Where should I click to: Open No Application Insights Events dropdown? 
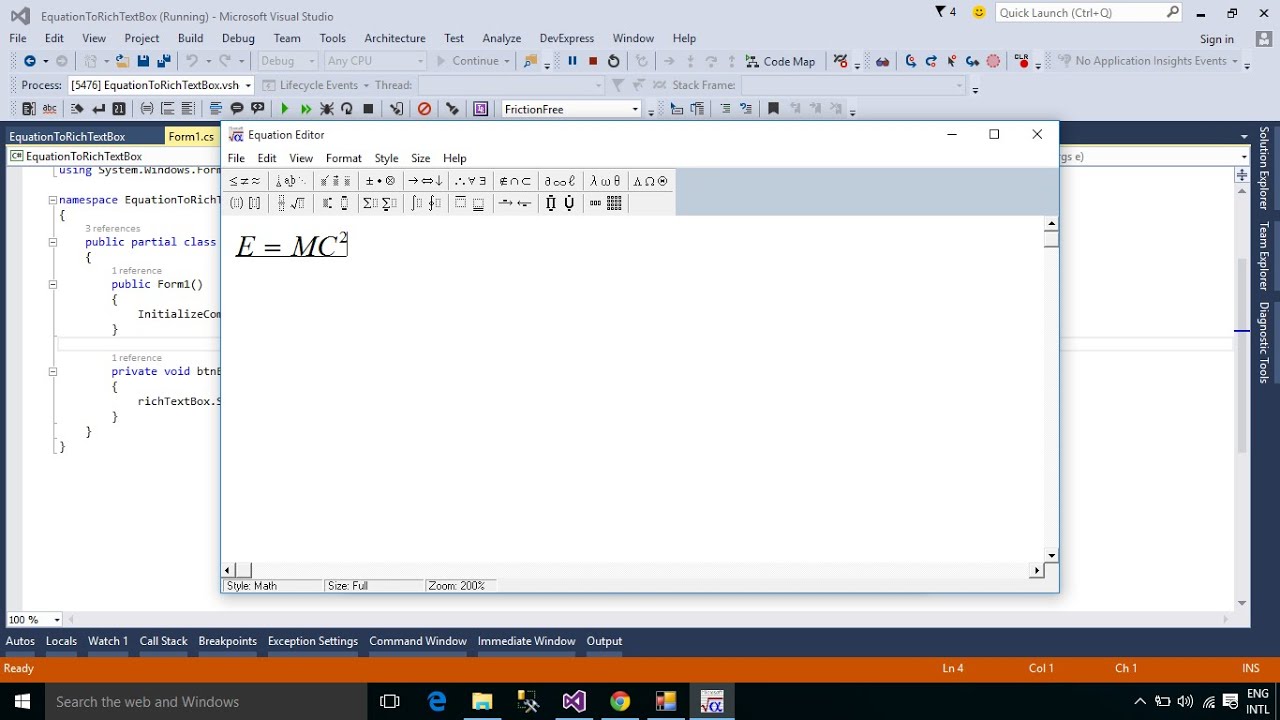[1148, 61]
